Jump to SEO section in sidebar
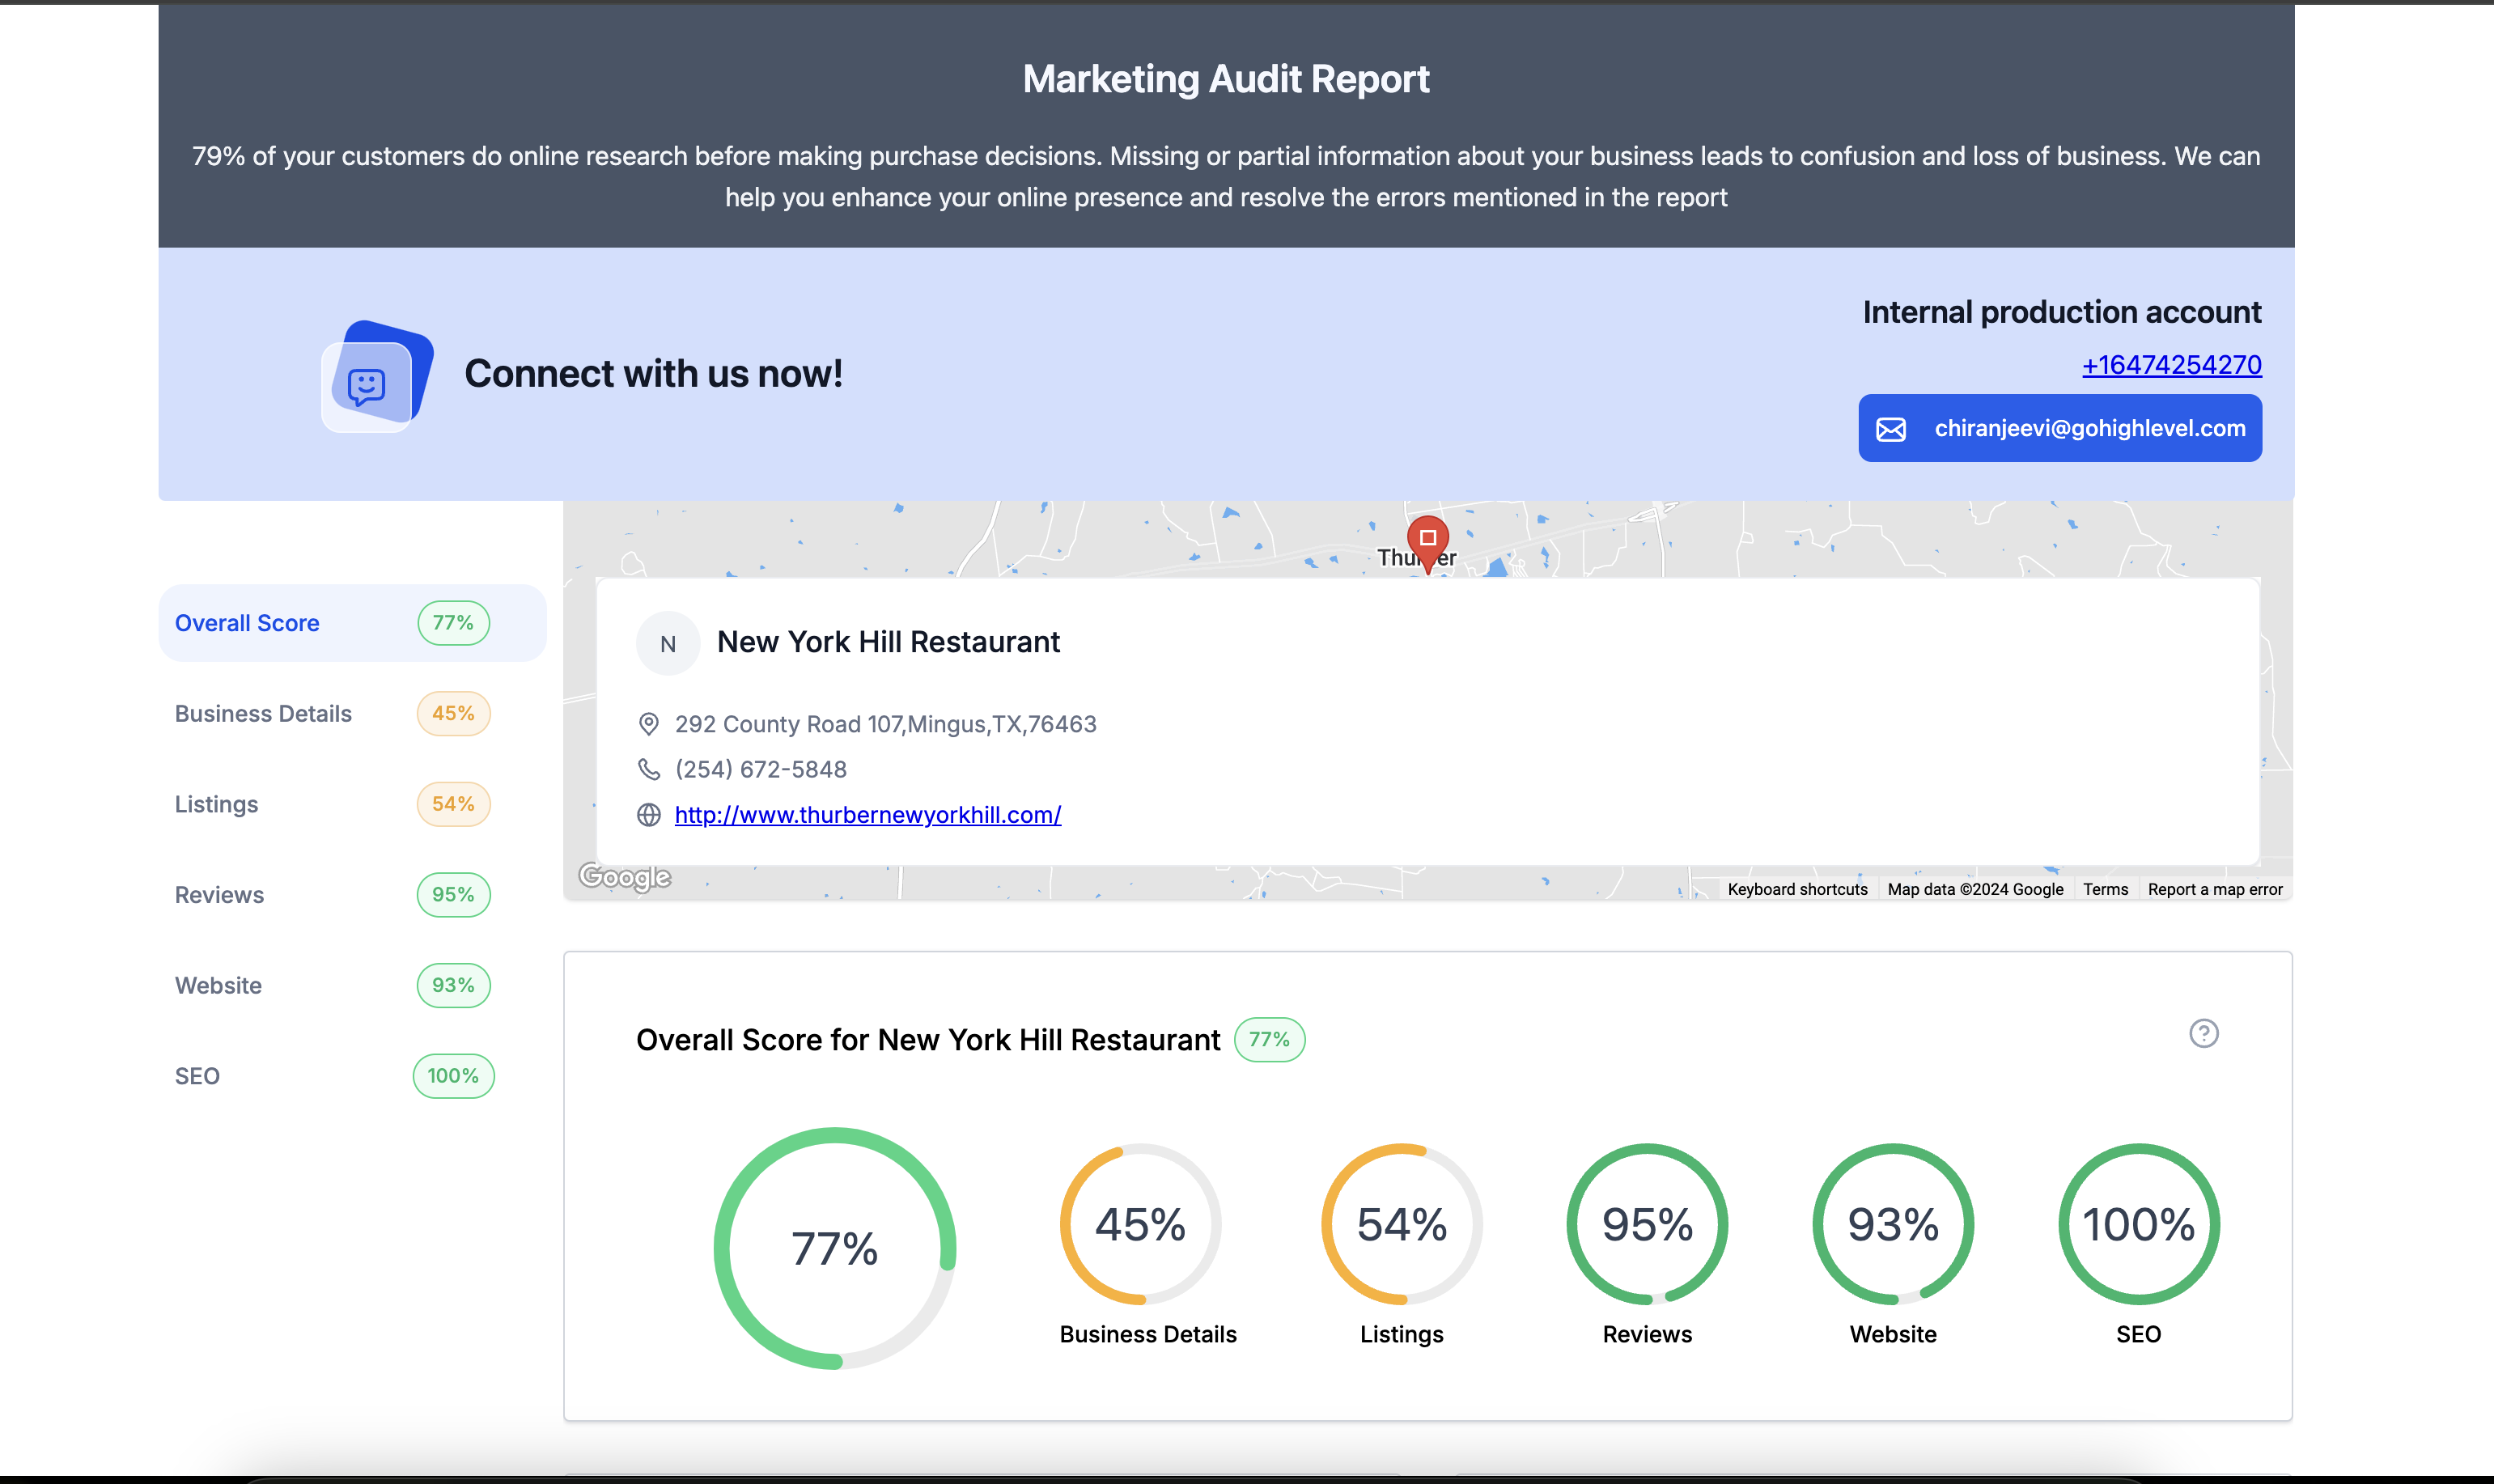The image size is (2494, 1484). pos(197,1076)
